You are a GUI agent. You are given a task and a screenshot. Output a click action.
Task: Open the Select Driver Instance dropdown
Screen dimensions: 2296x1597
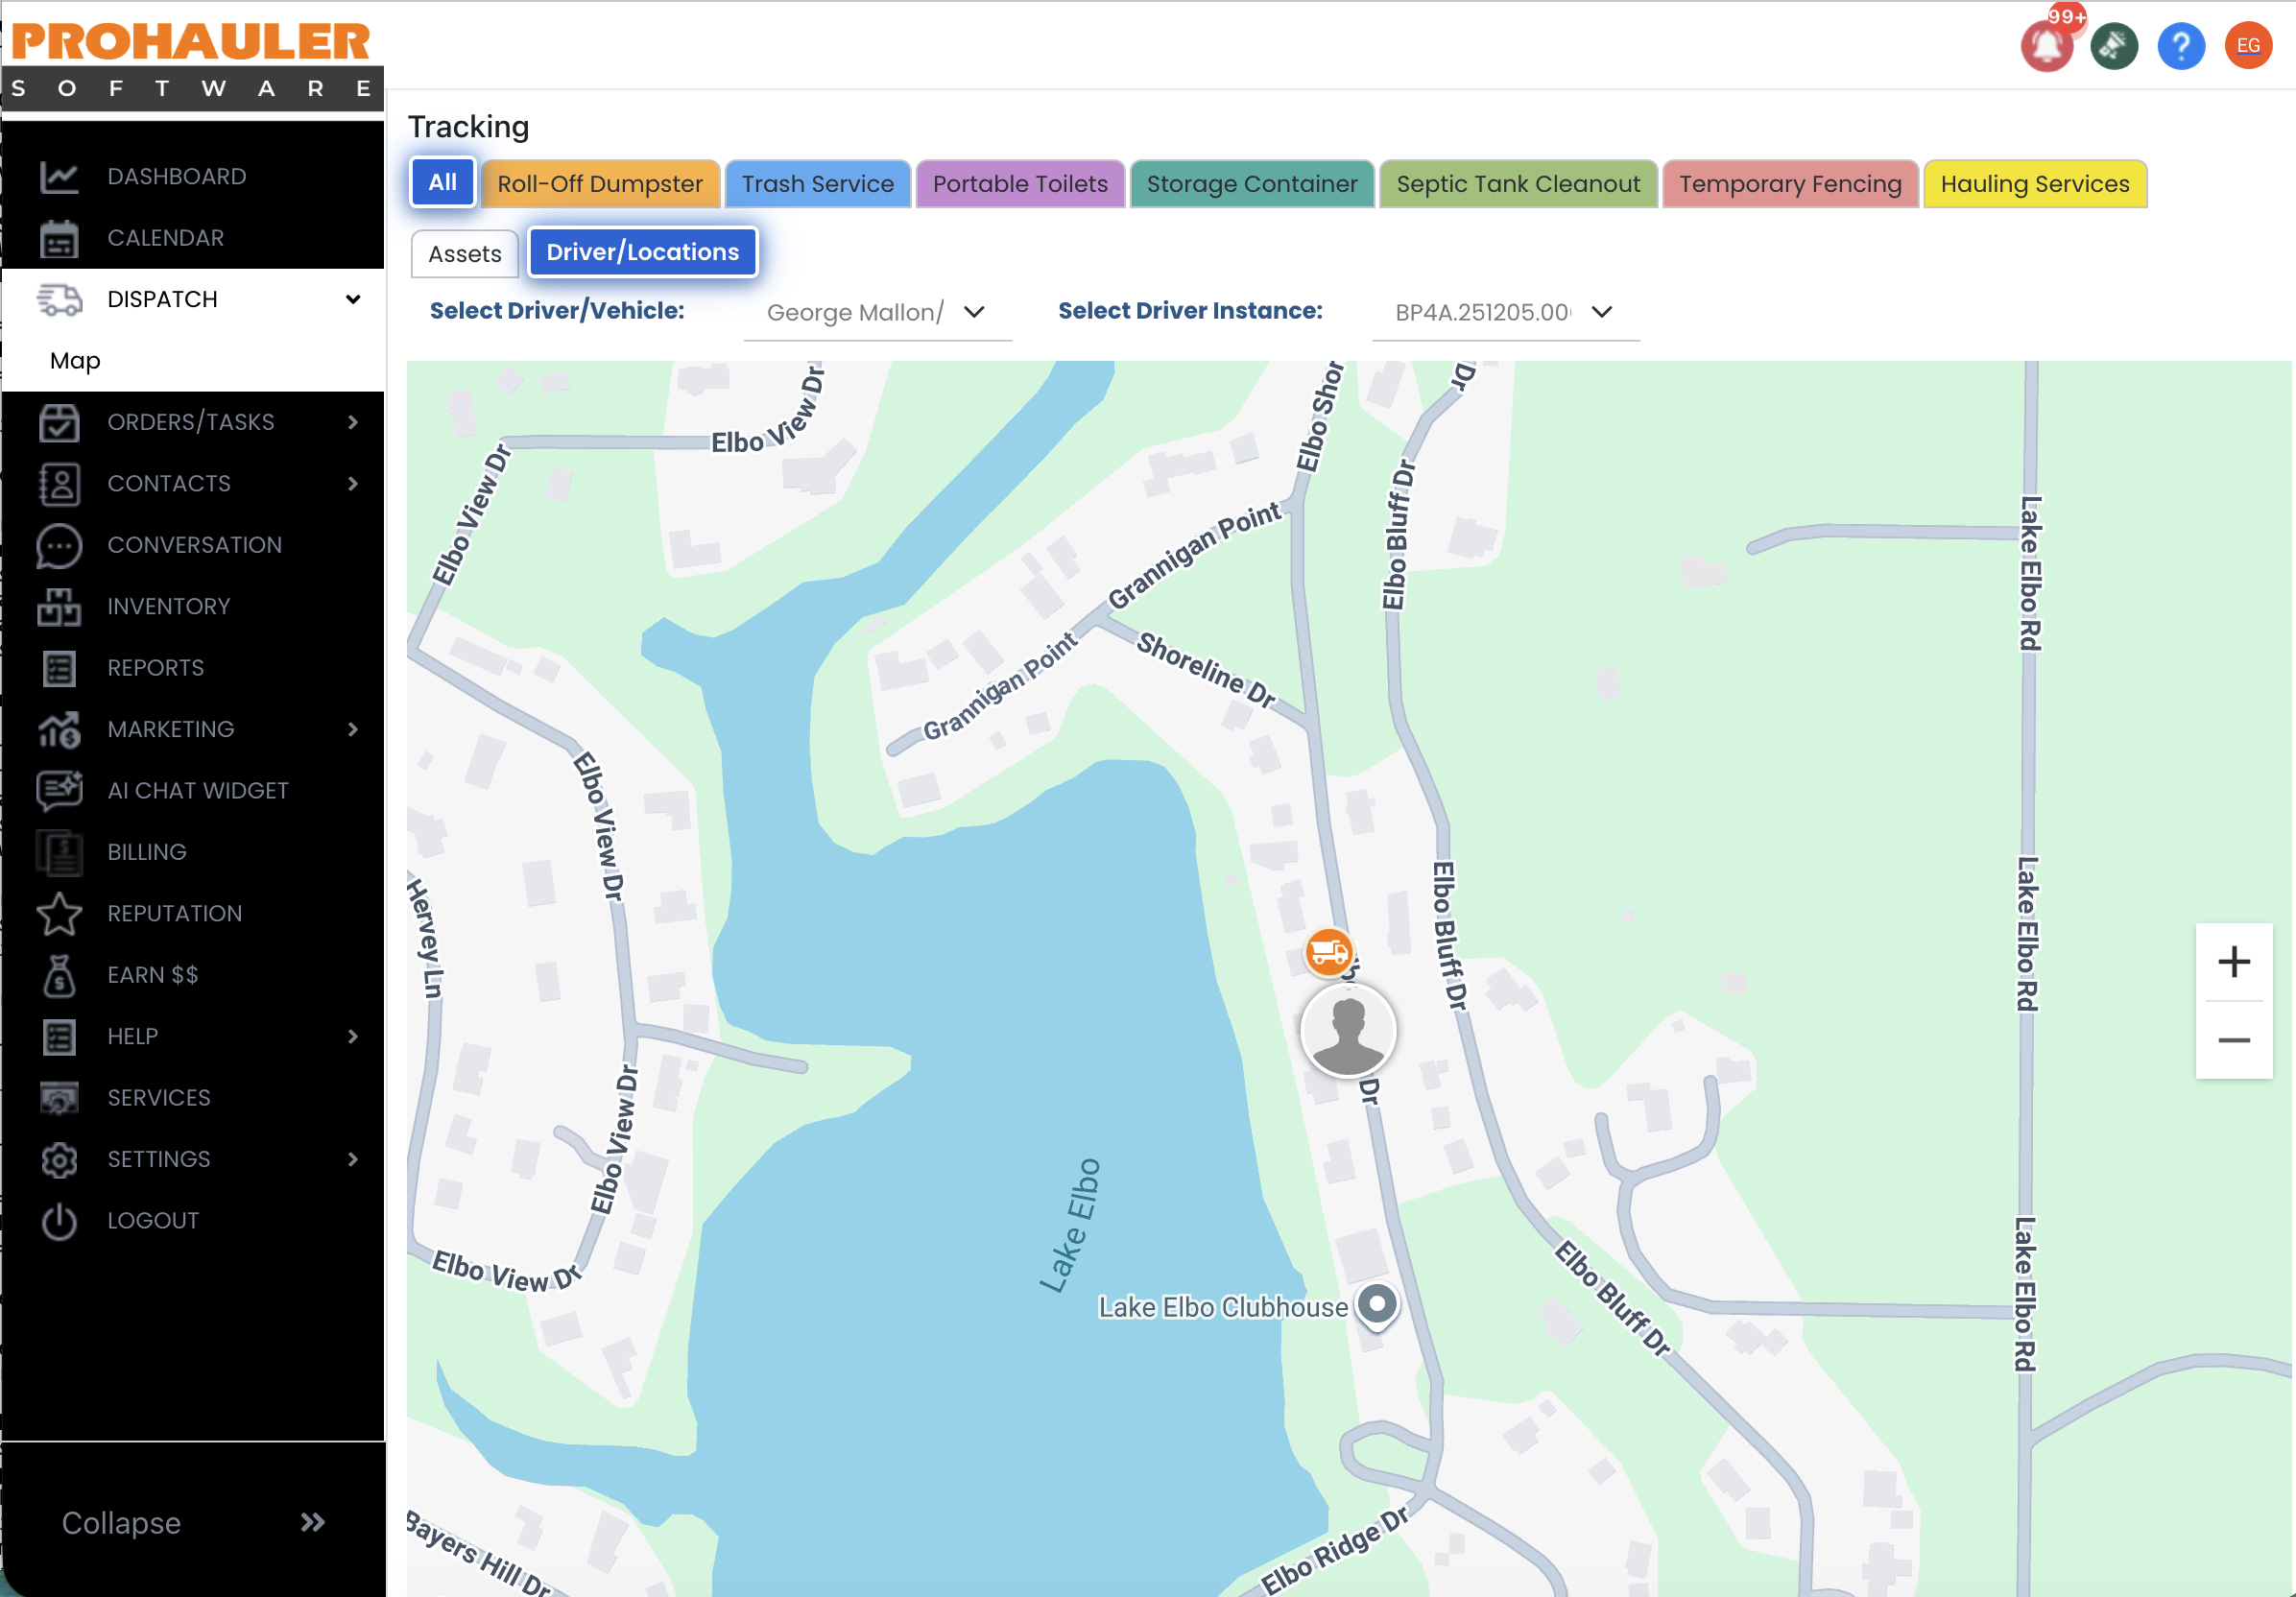pos(1505,313)
